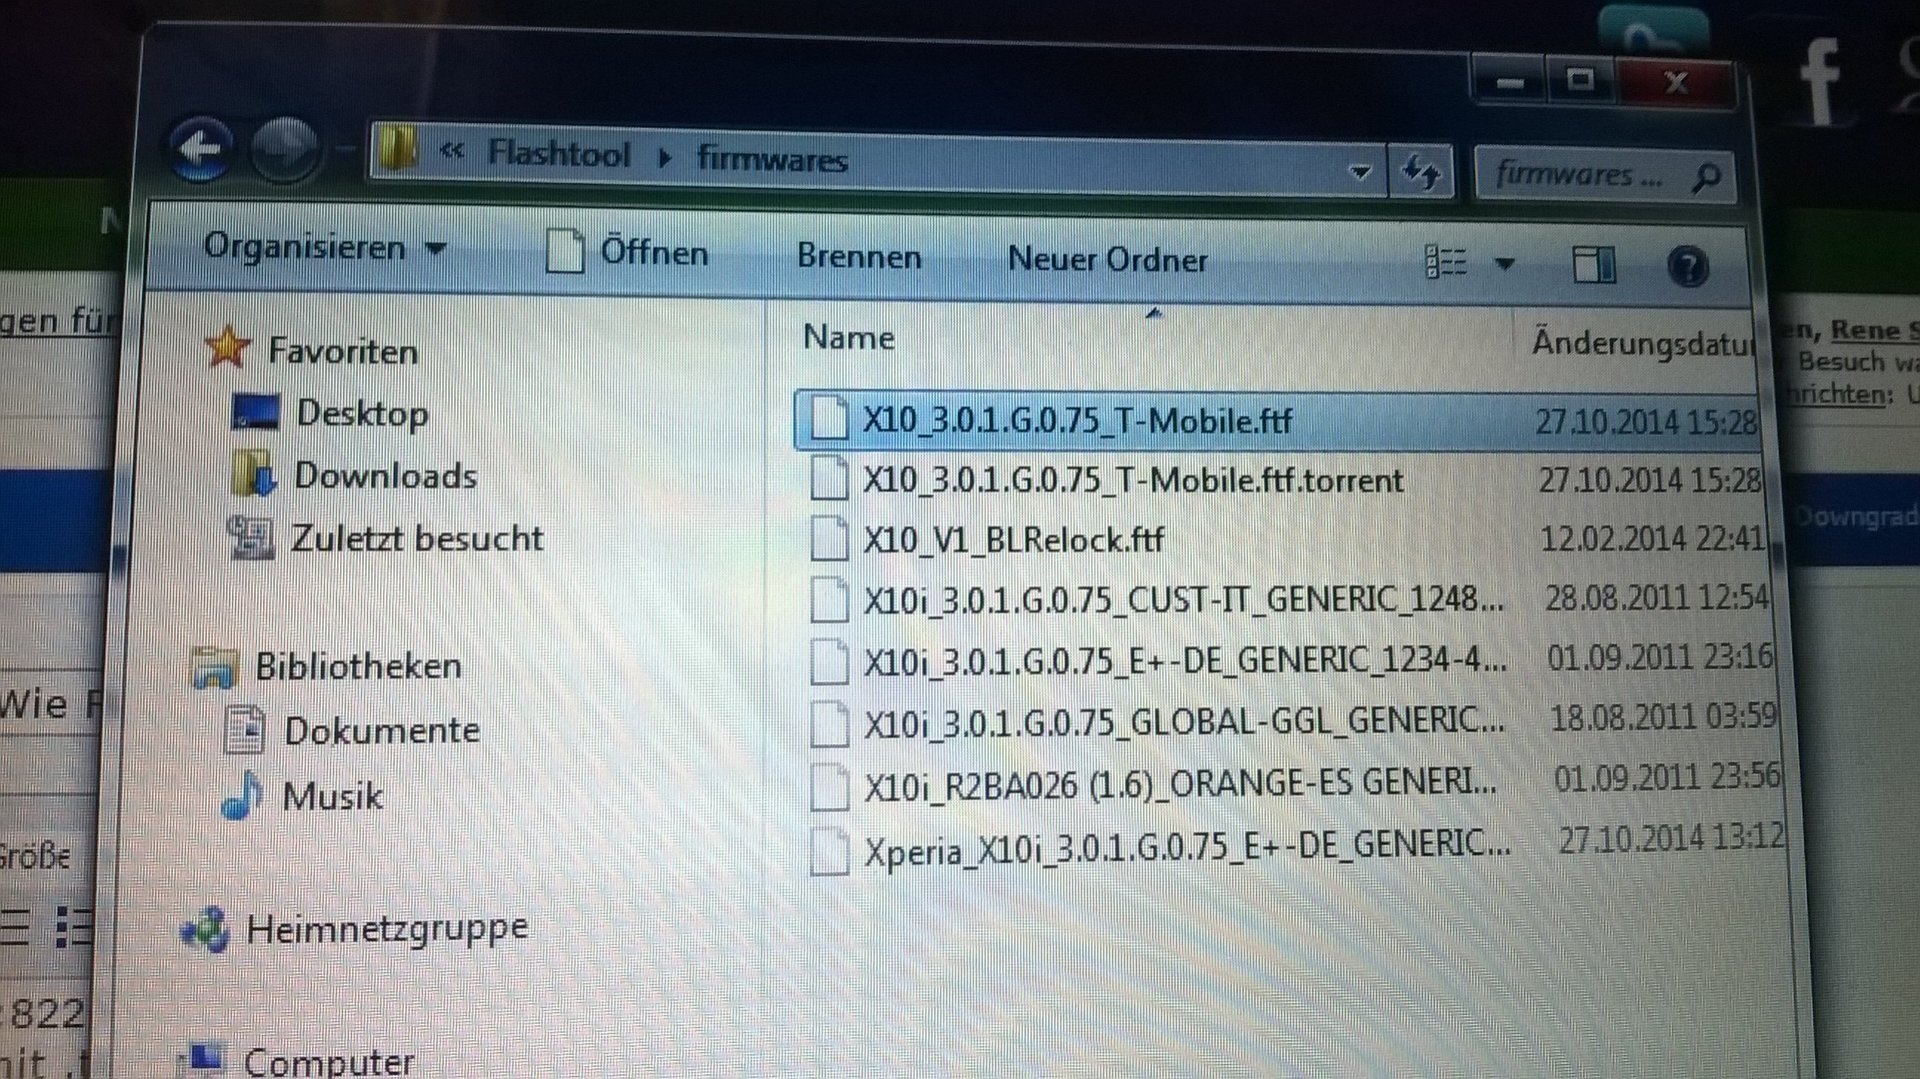Viewport: 1920px width, 1079px height.
Task: Open the address bar history dropdown arrow
Action: 1359,171
